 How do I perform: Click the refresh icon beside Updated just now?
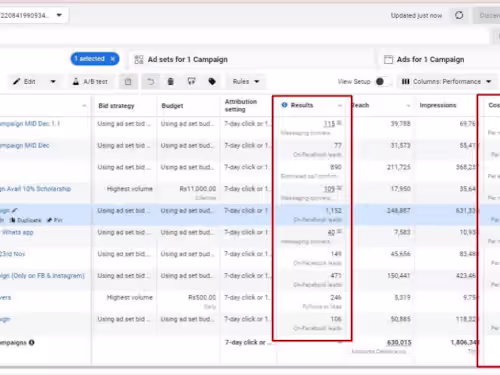click(x=459, y=15)
